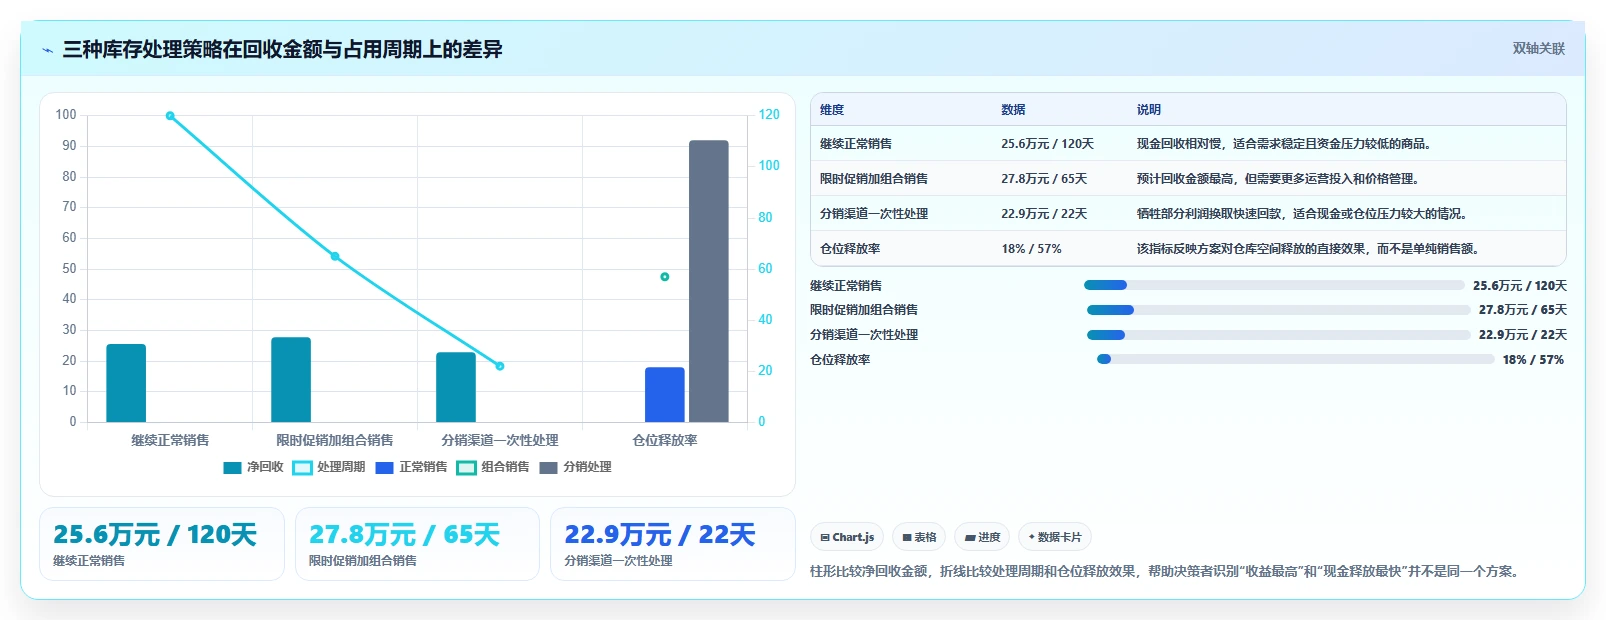
Task: Click the 进度 tag
Action: (x=982, y=537)
